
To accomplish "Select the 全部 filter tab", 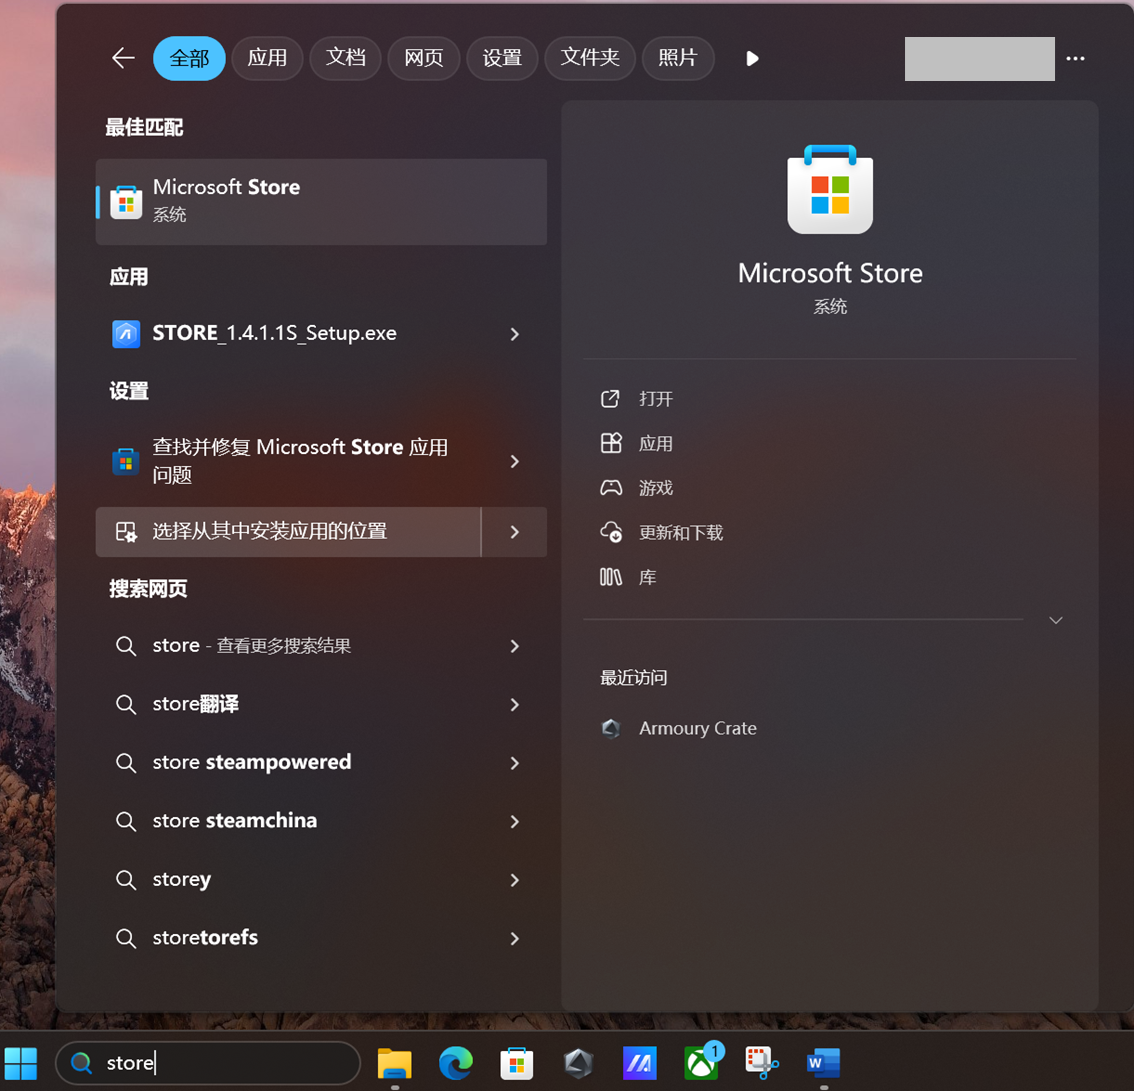I will (189, 58).
